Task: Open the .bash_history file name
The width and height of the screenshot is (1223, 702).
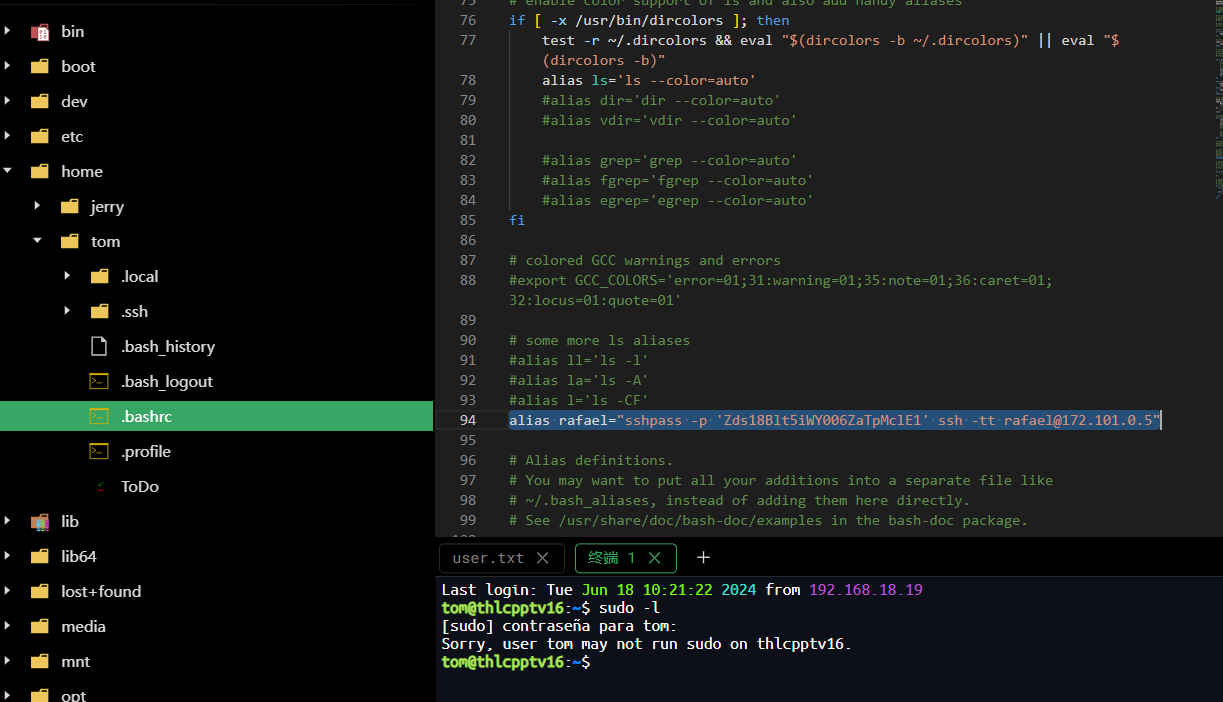Action: tap(168, 347)
